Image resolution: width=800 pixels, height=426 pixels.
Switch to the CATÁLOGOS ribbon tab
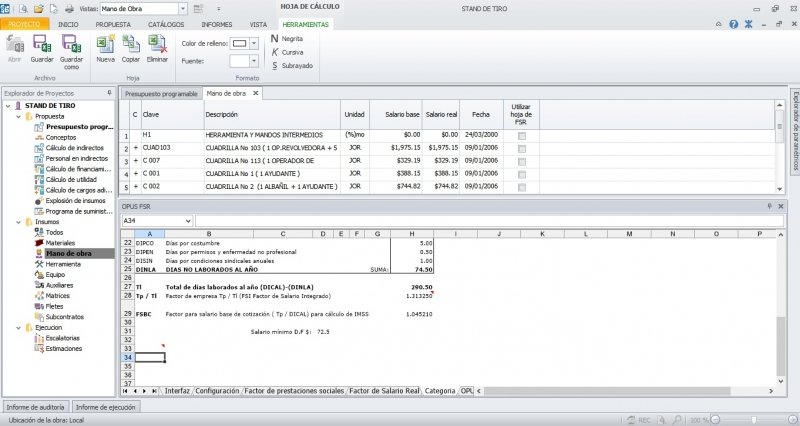click(165, 23)
